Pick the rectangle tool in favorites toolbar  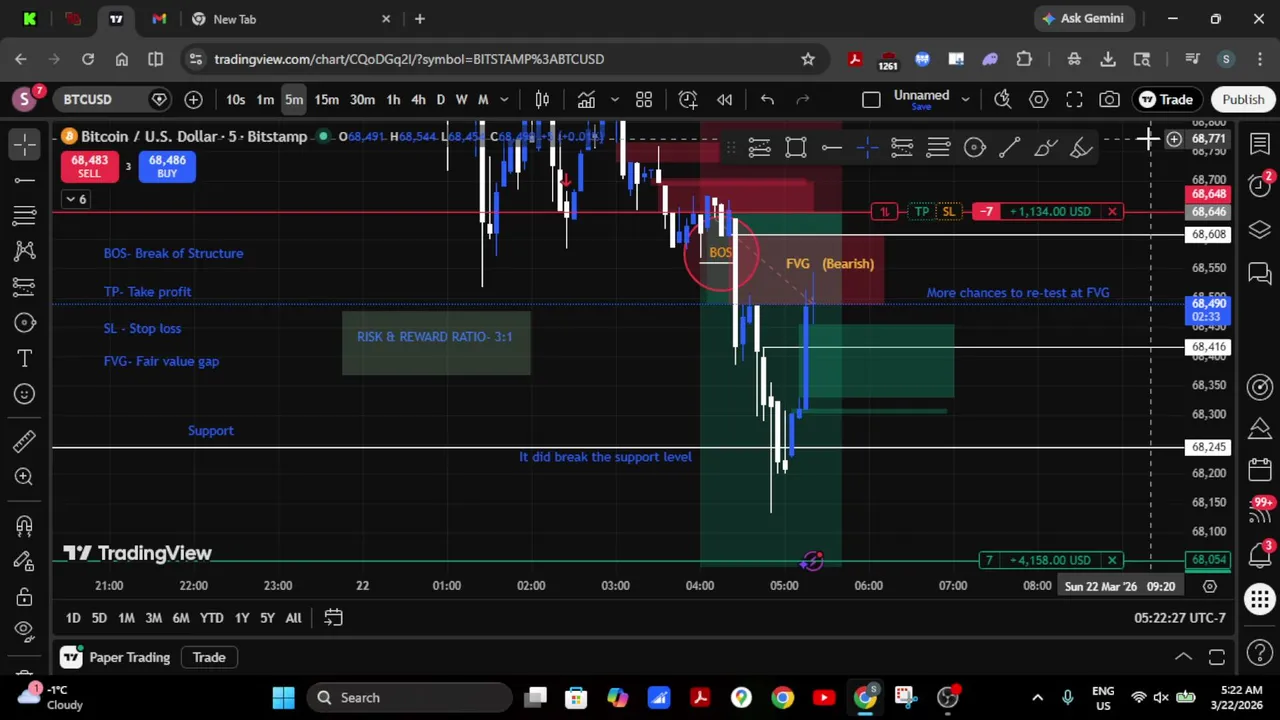click(x=796, y=148)
